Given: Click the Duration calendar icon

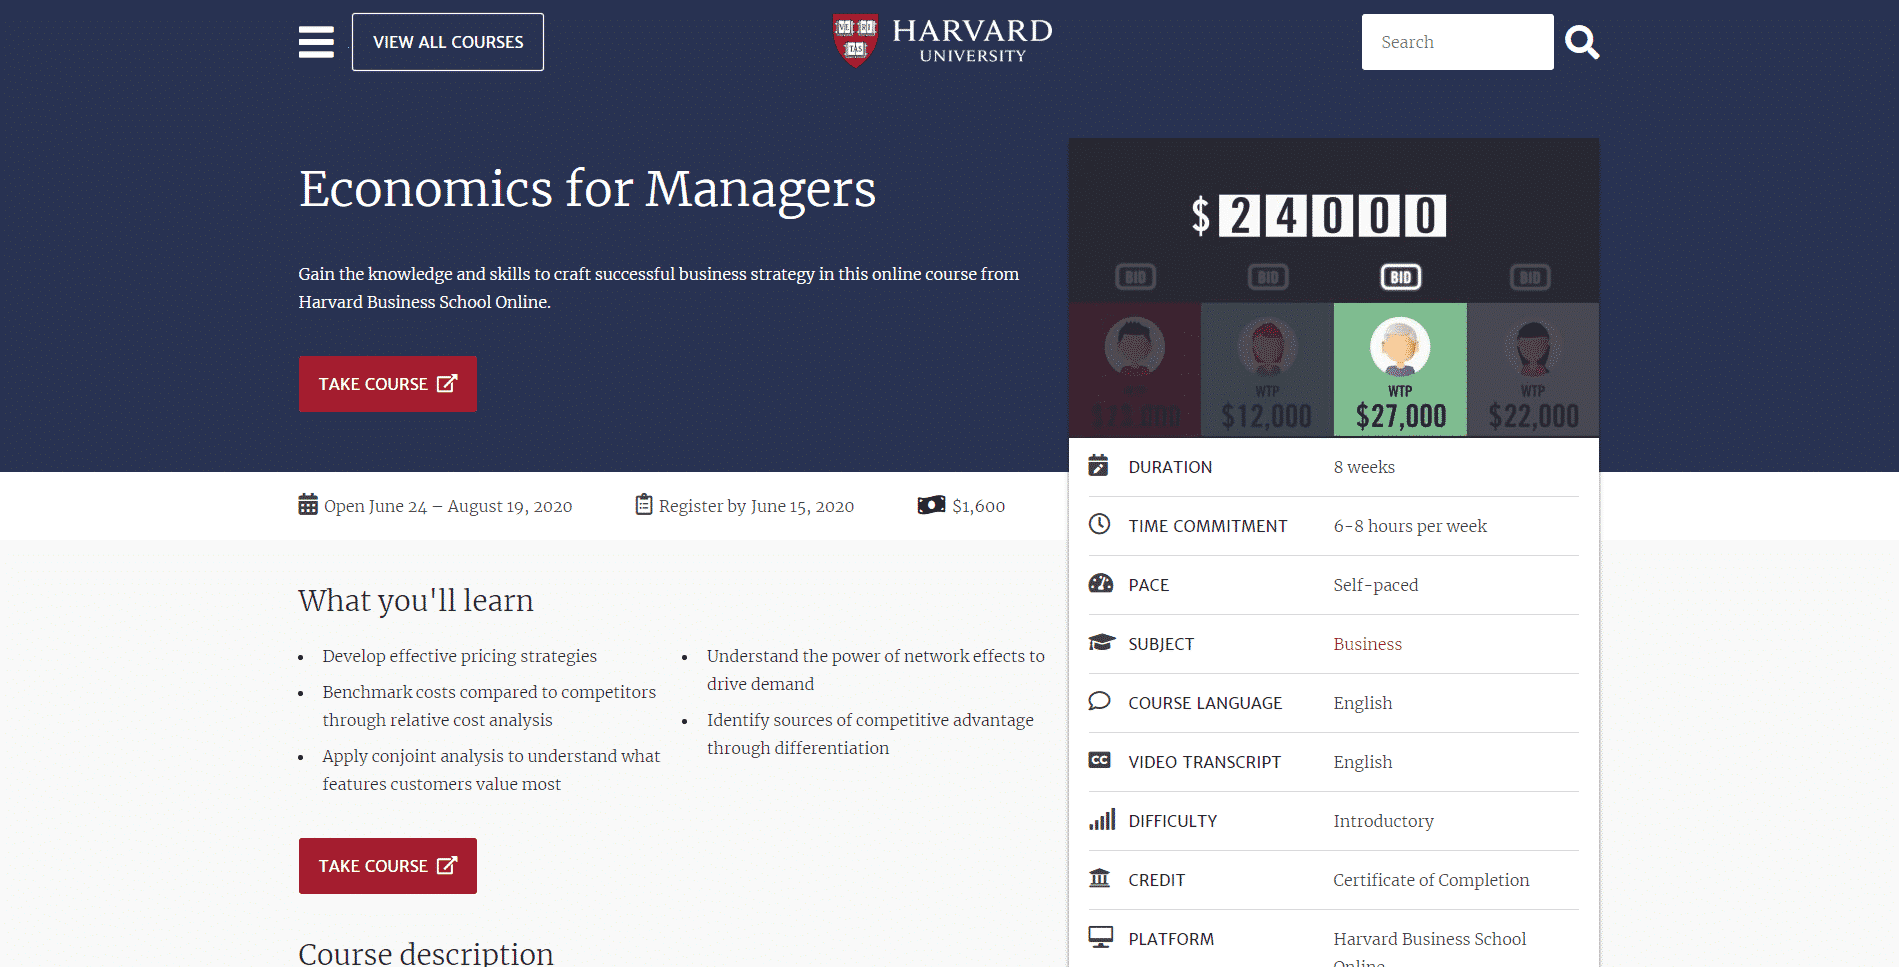Looking at the screenshot, I should point(1099,465).
